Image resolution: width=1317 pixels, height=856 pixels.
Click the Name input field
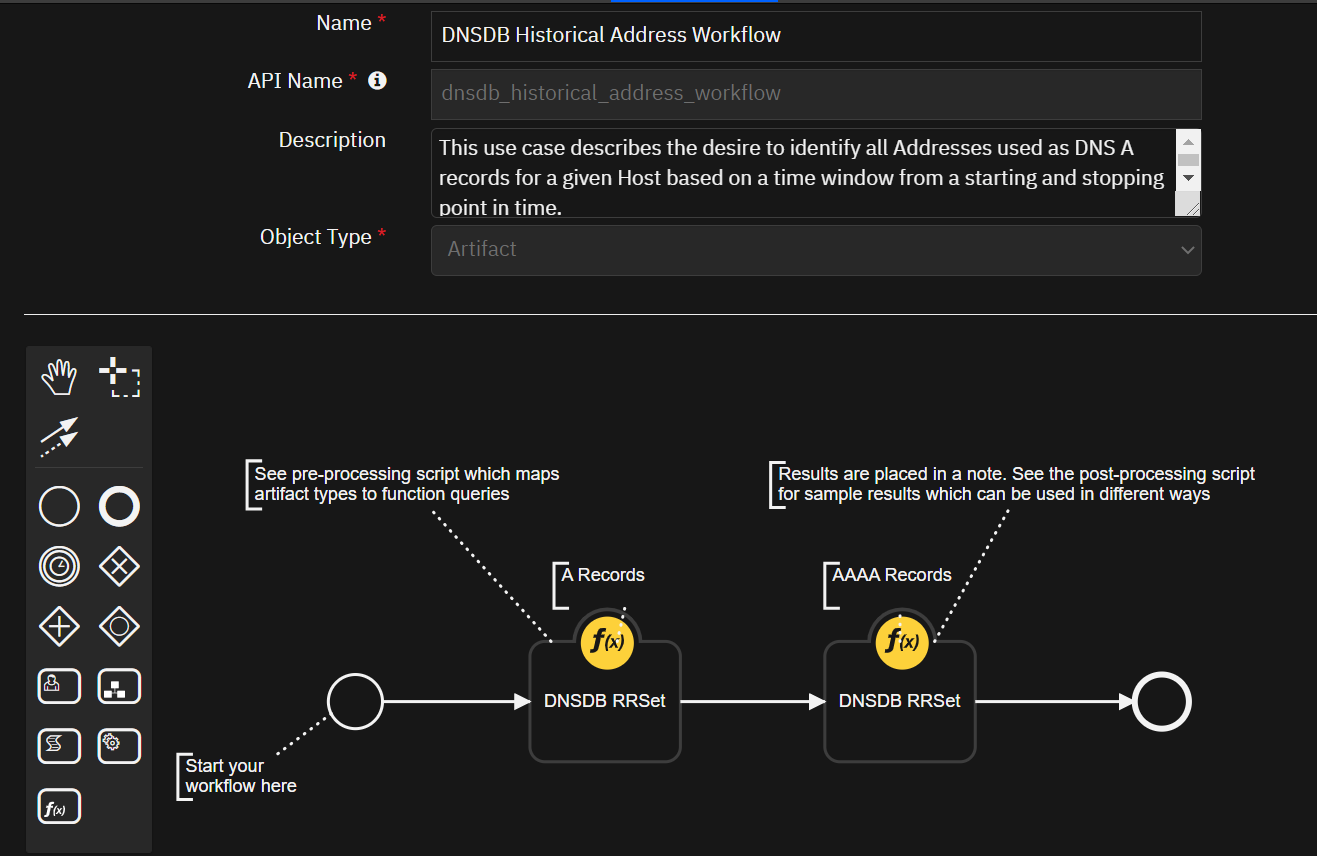click(x=816, y=36)
